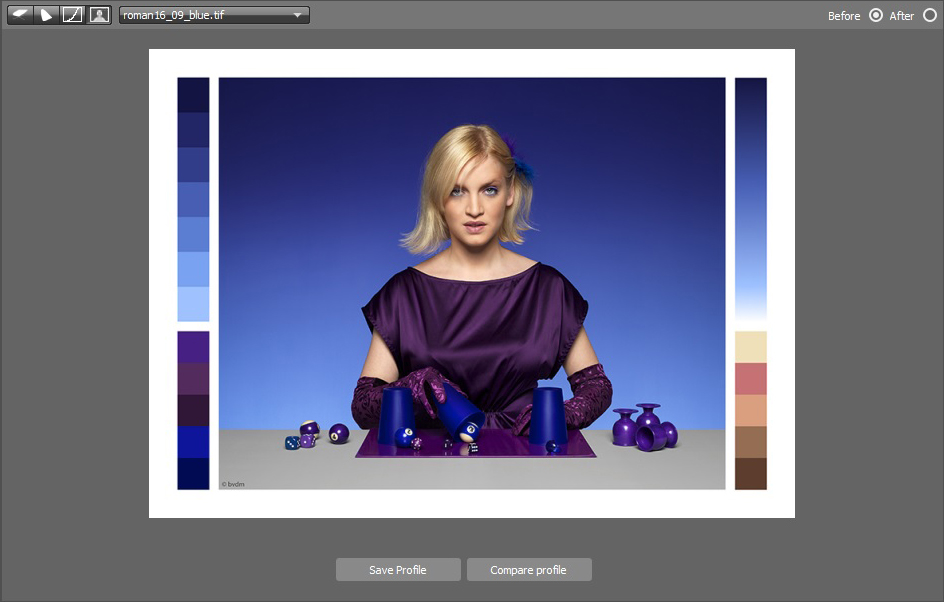Click the darkest navy swatch at top left

(193, 95)
